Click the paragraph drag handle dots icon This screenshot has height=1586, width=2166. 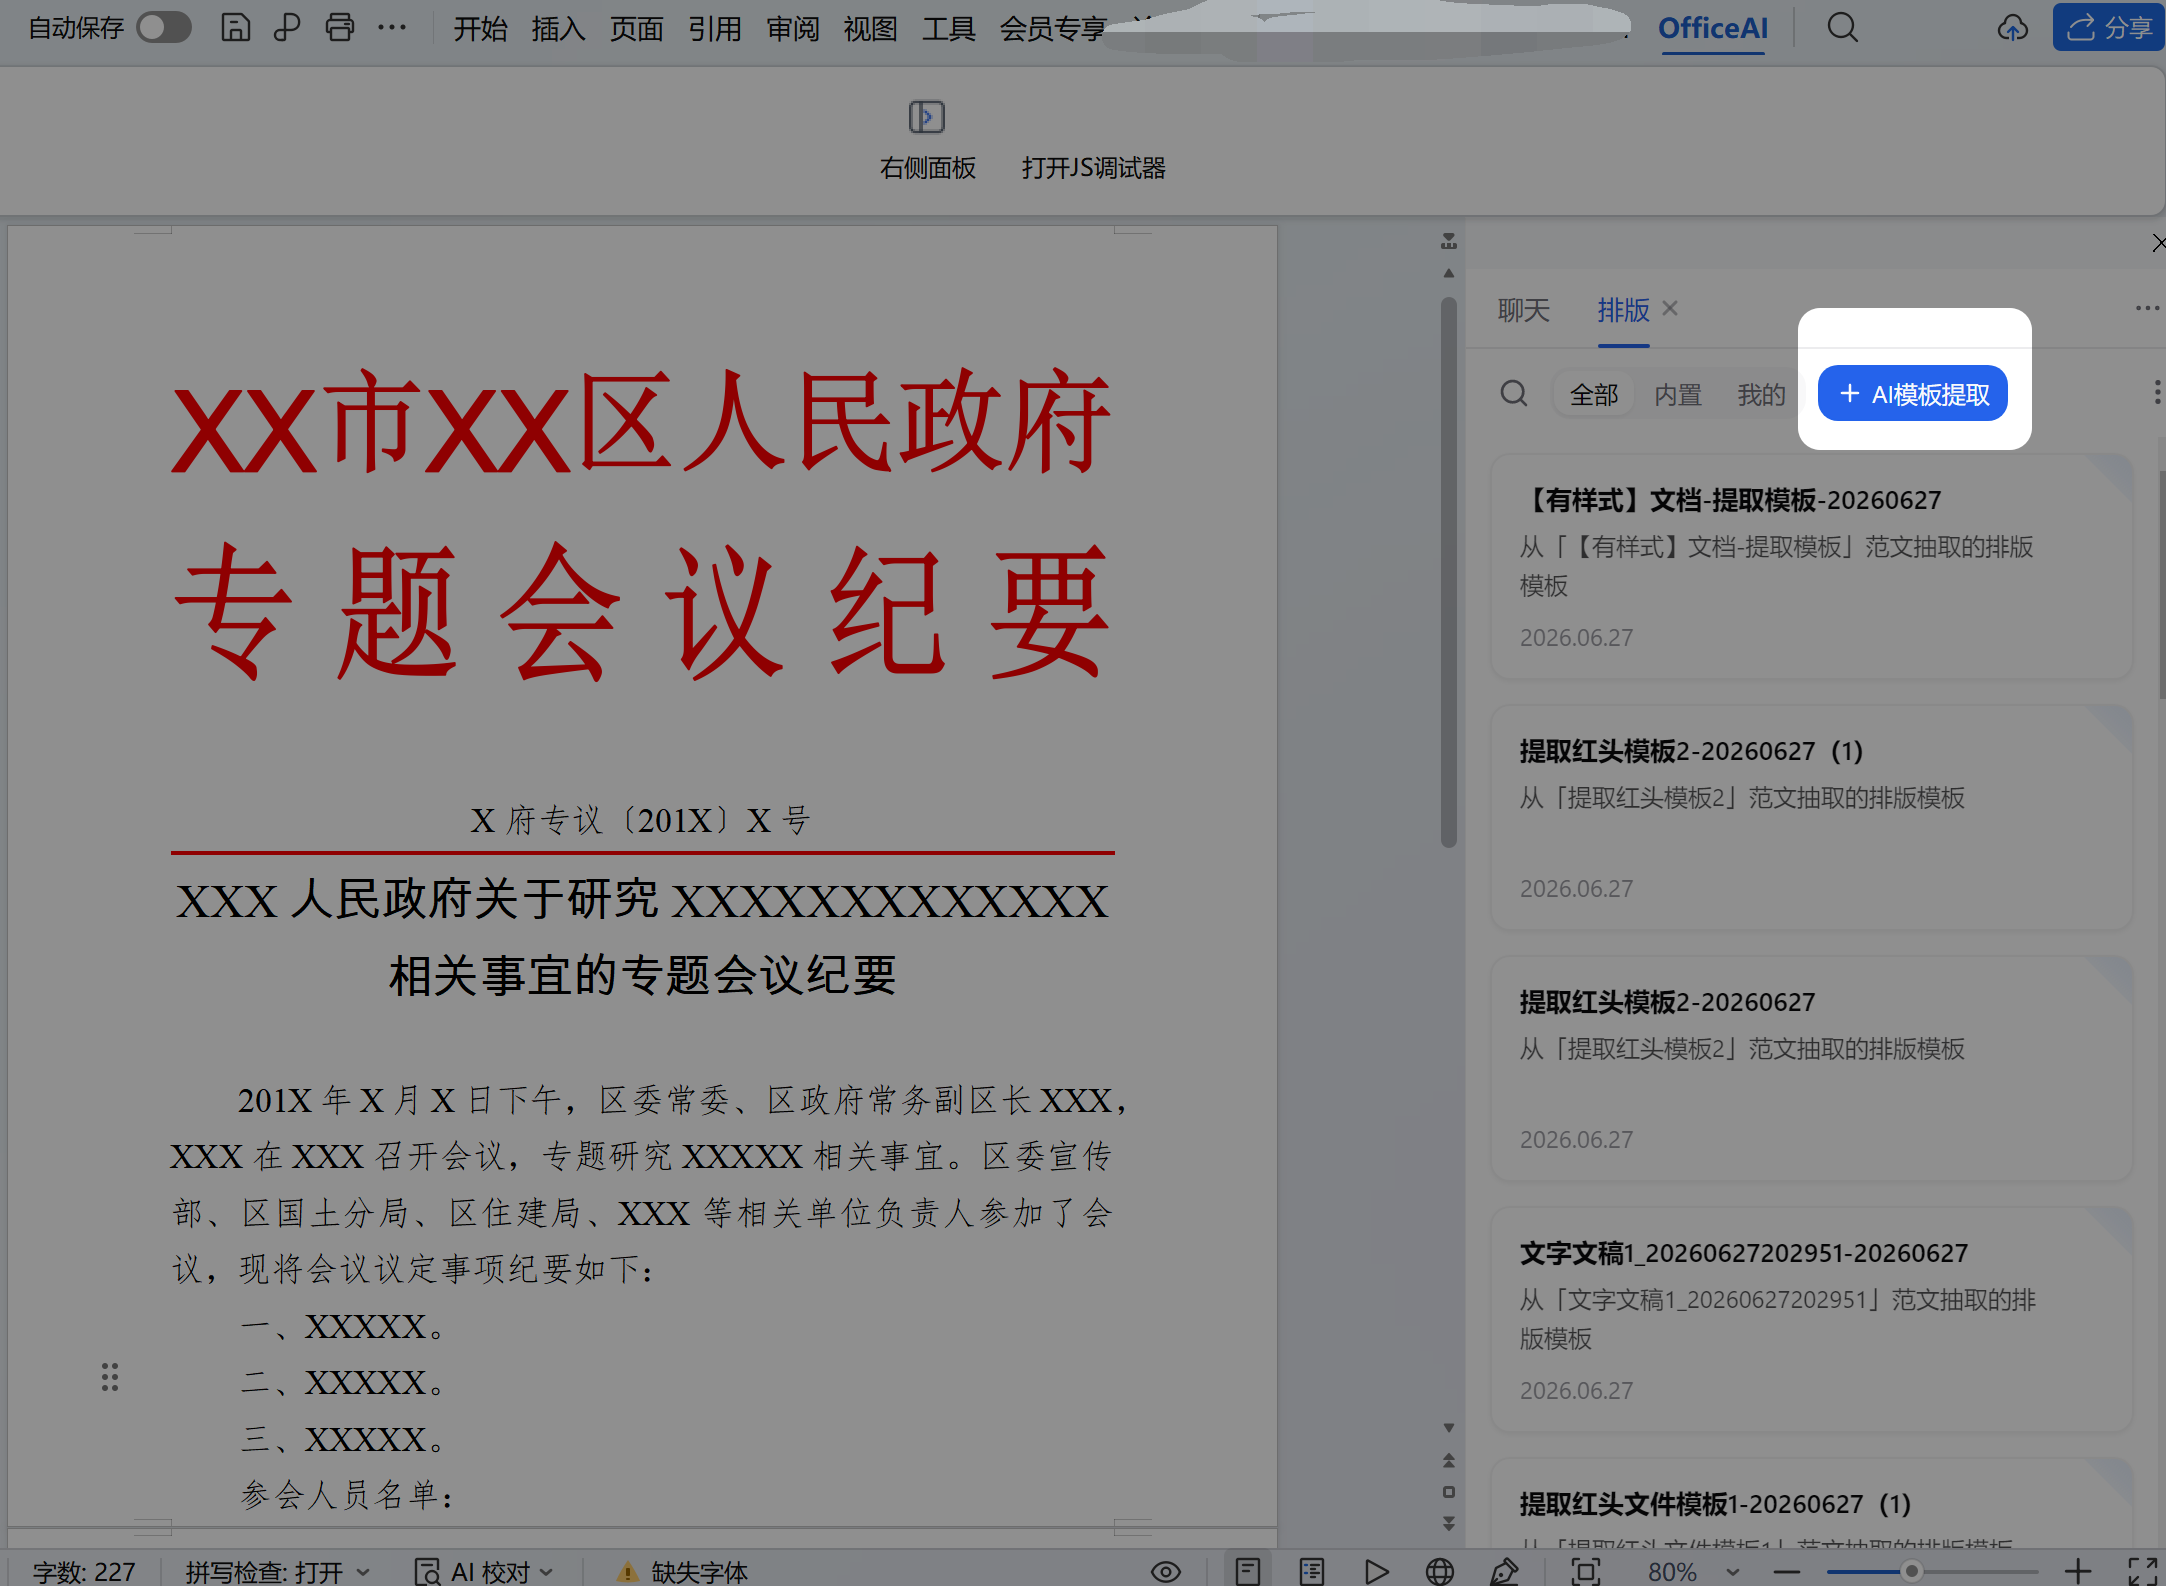(x=110, y=1377)
